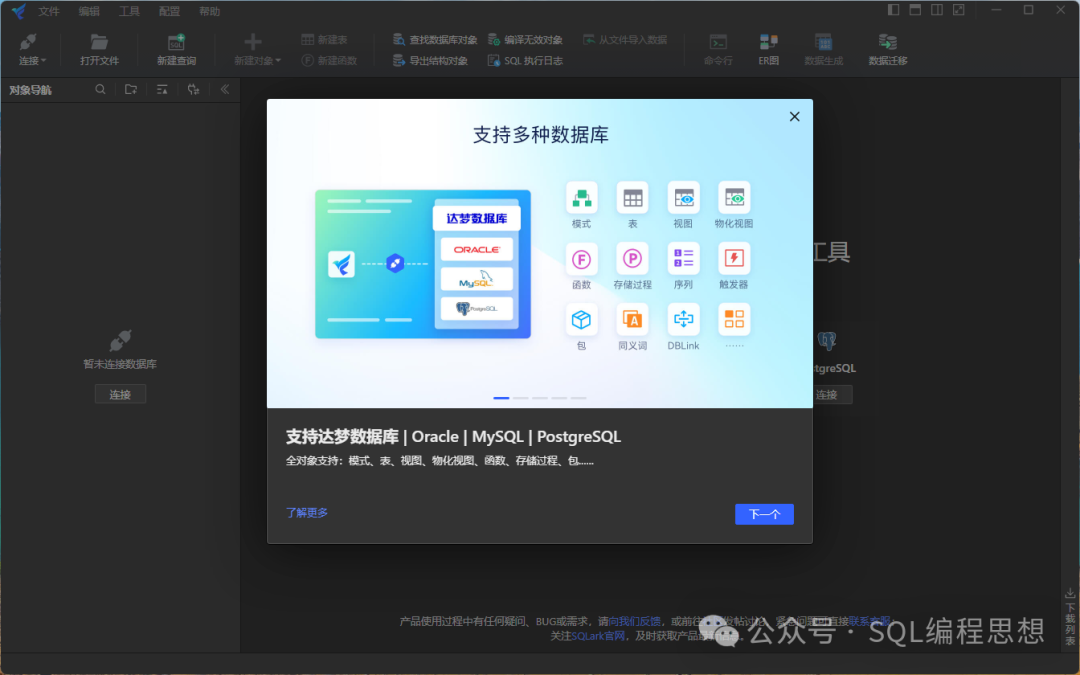Open the 命令行 command line tool
The image size is (1080, 675).
718,48
